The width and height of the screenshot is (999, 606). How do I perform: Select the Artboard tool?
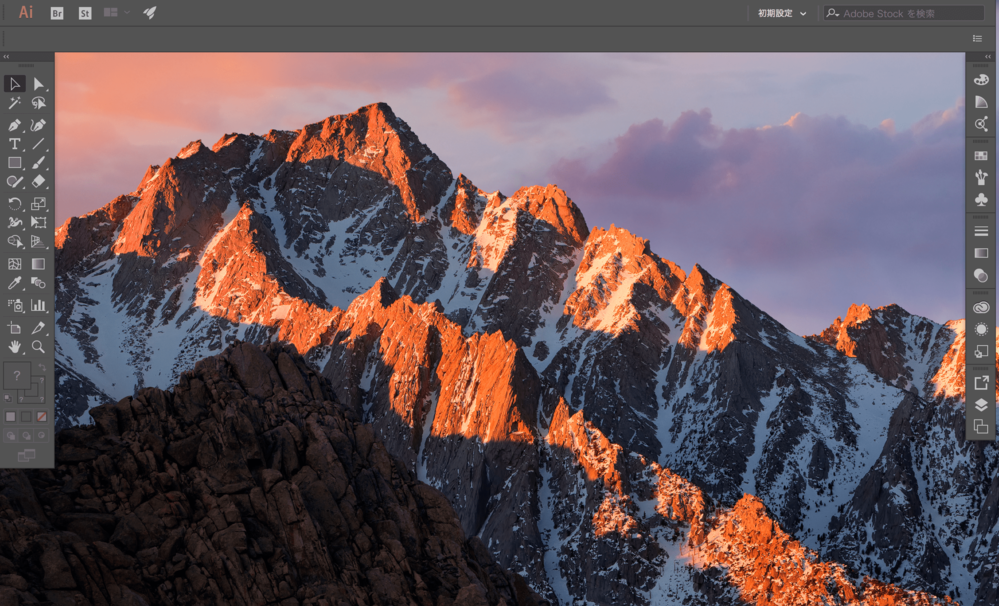tap(15, 328)
